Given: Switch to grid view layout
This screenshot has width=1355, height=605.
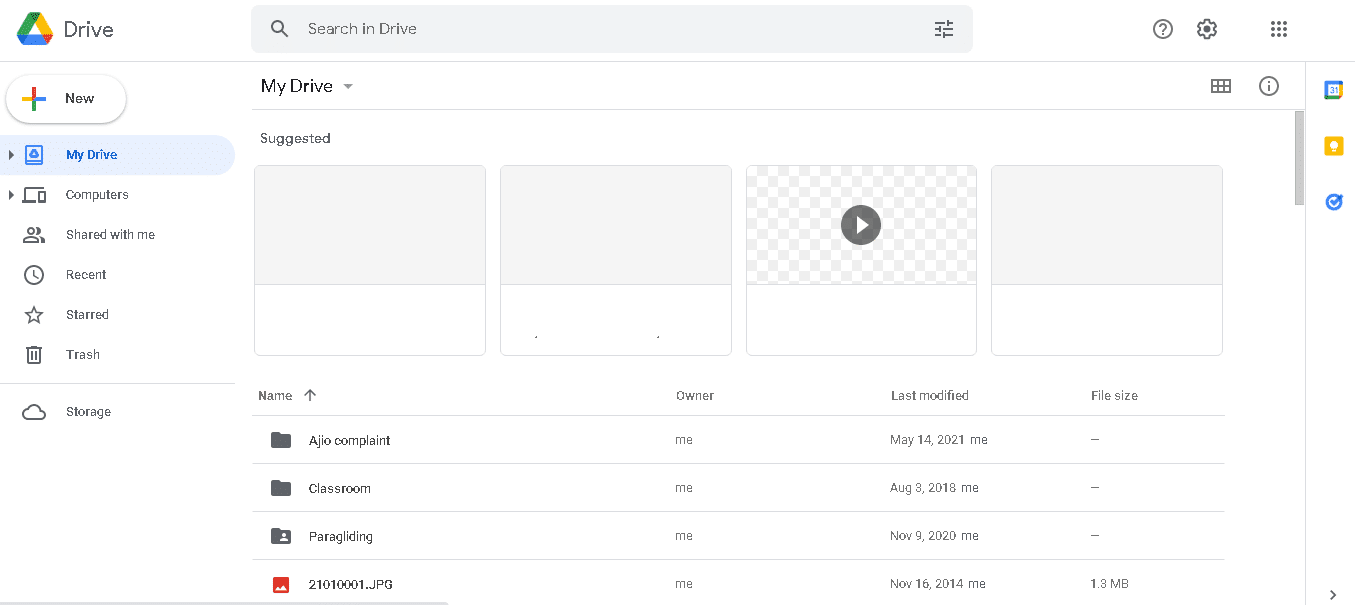Looking at the screenshot, I should 1220,86.
